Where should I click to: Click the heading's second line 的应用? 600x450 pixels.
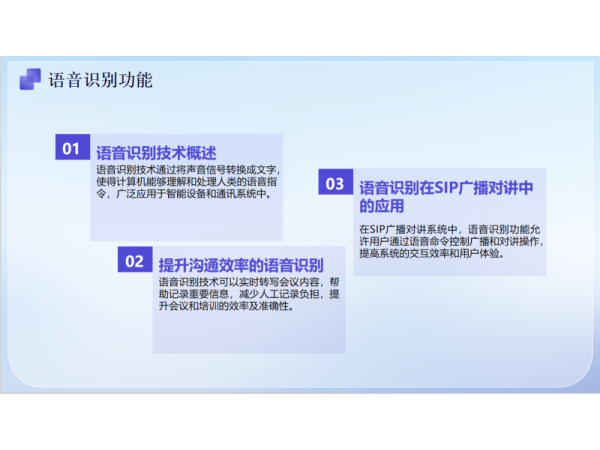[x=381, y=207]
